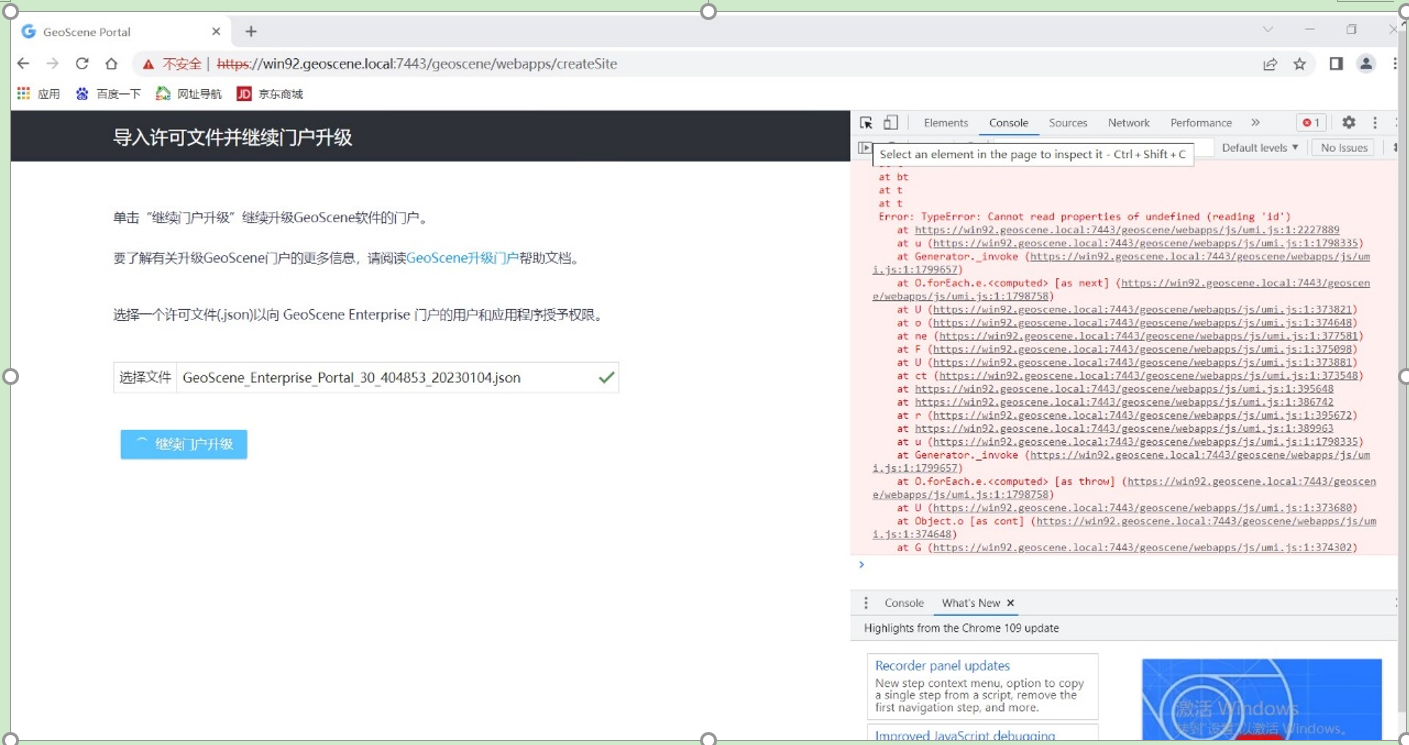Share this page icon
This screenshot has width=1409, height=745.
(1270, 64)
